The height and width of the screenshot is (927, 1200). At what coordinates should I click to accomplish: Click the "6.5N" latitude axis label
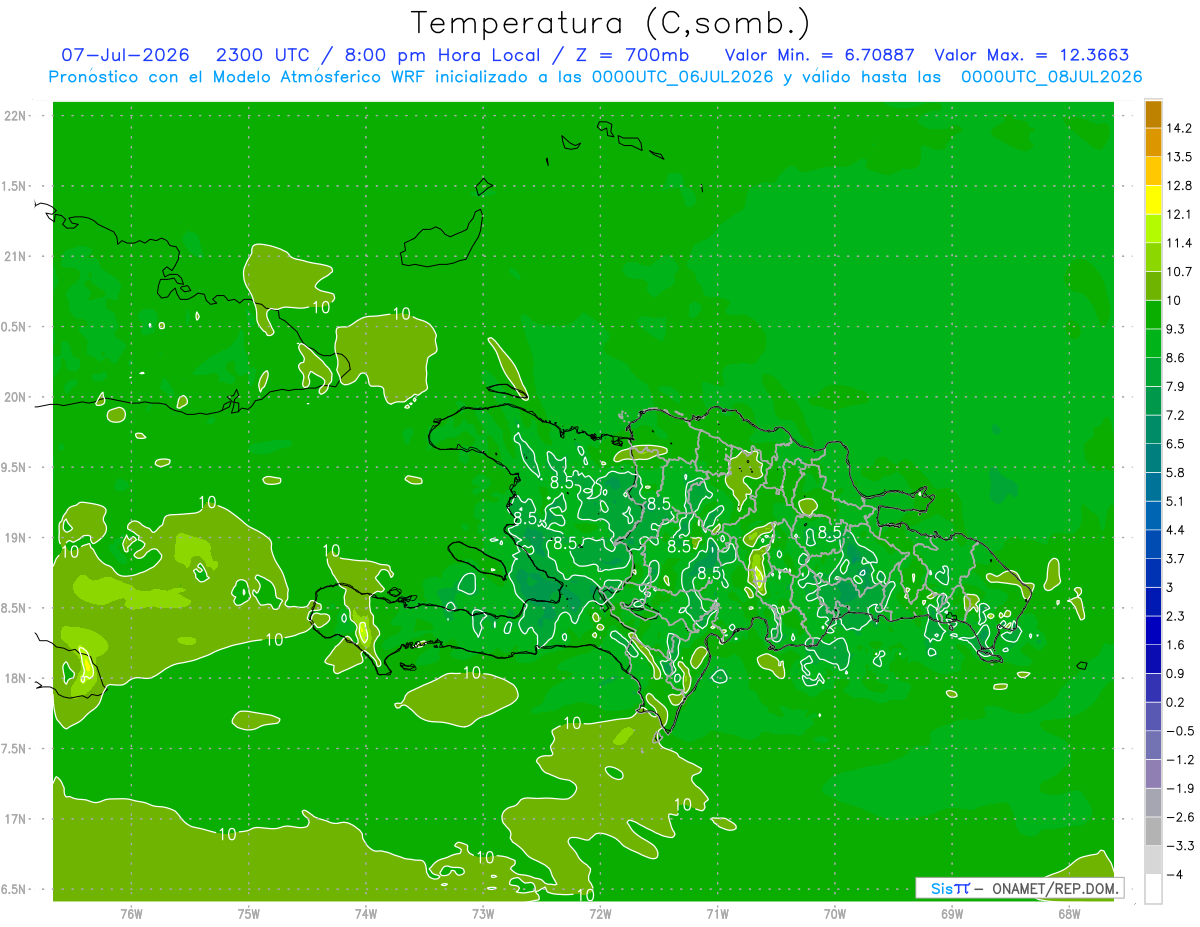coord(13,889)
